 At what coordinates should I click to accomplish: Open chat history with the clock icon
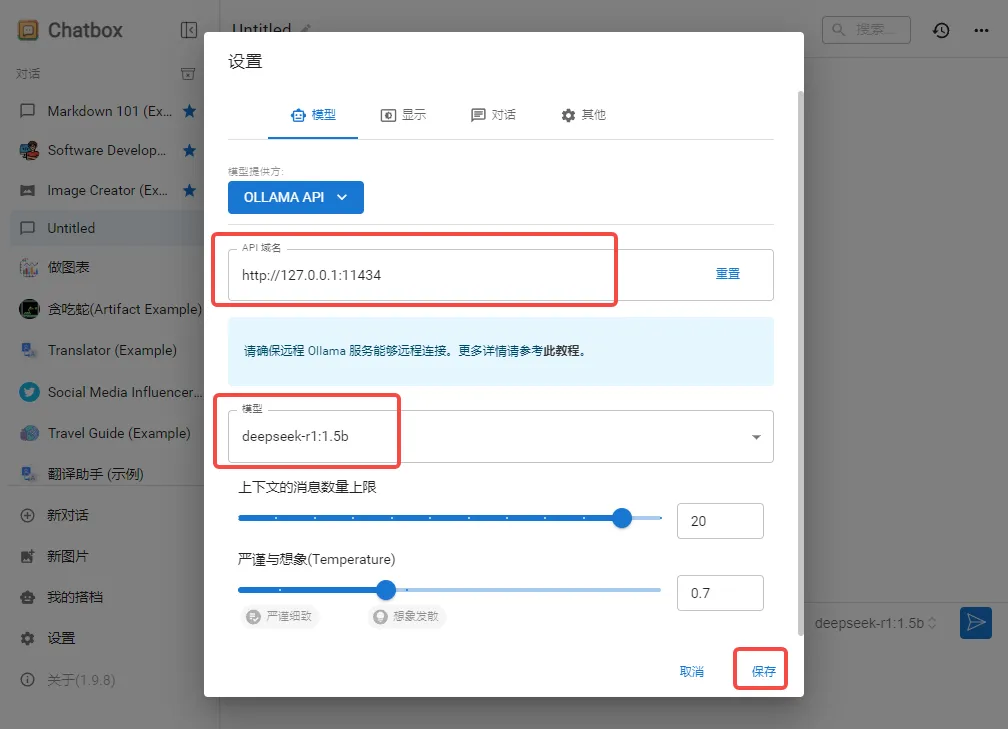[x=941, y=30]
